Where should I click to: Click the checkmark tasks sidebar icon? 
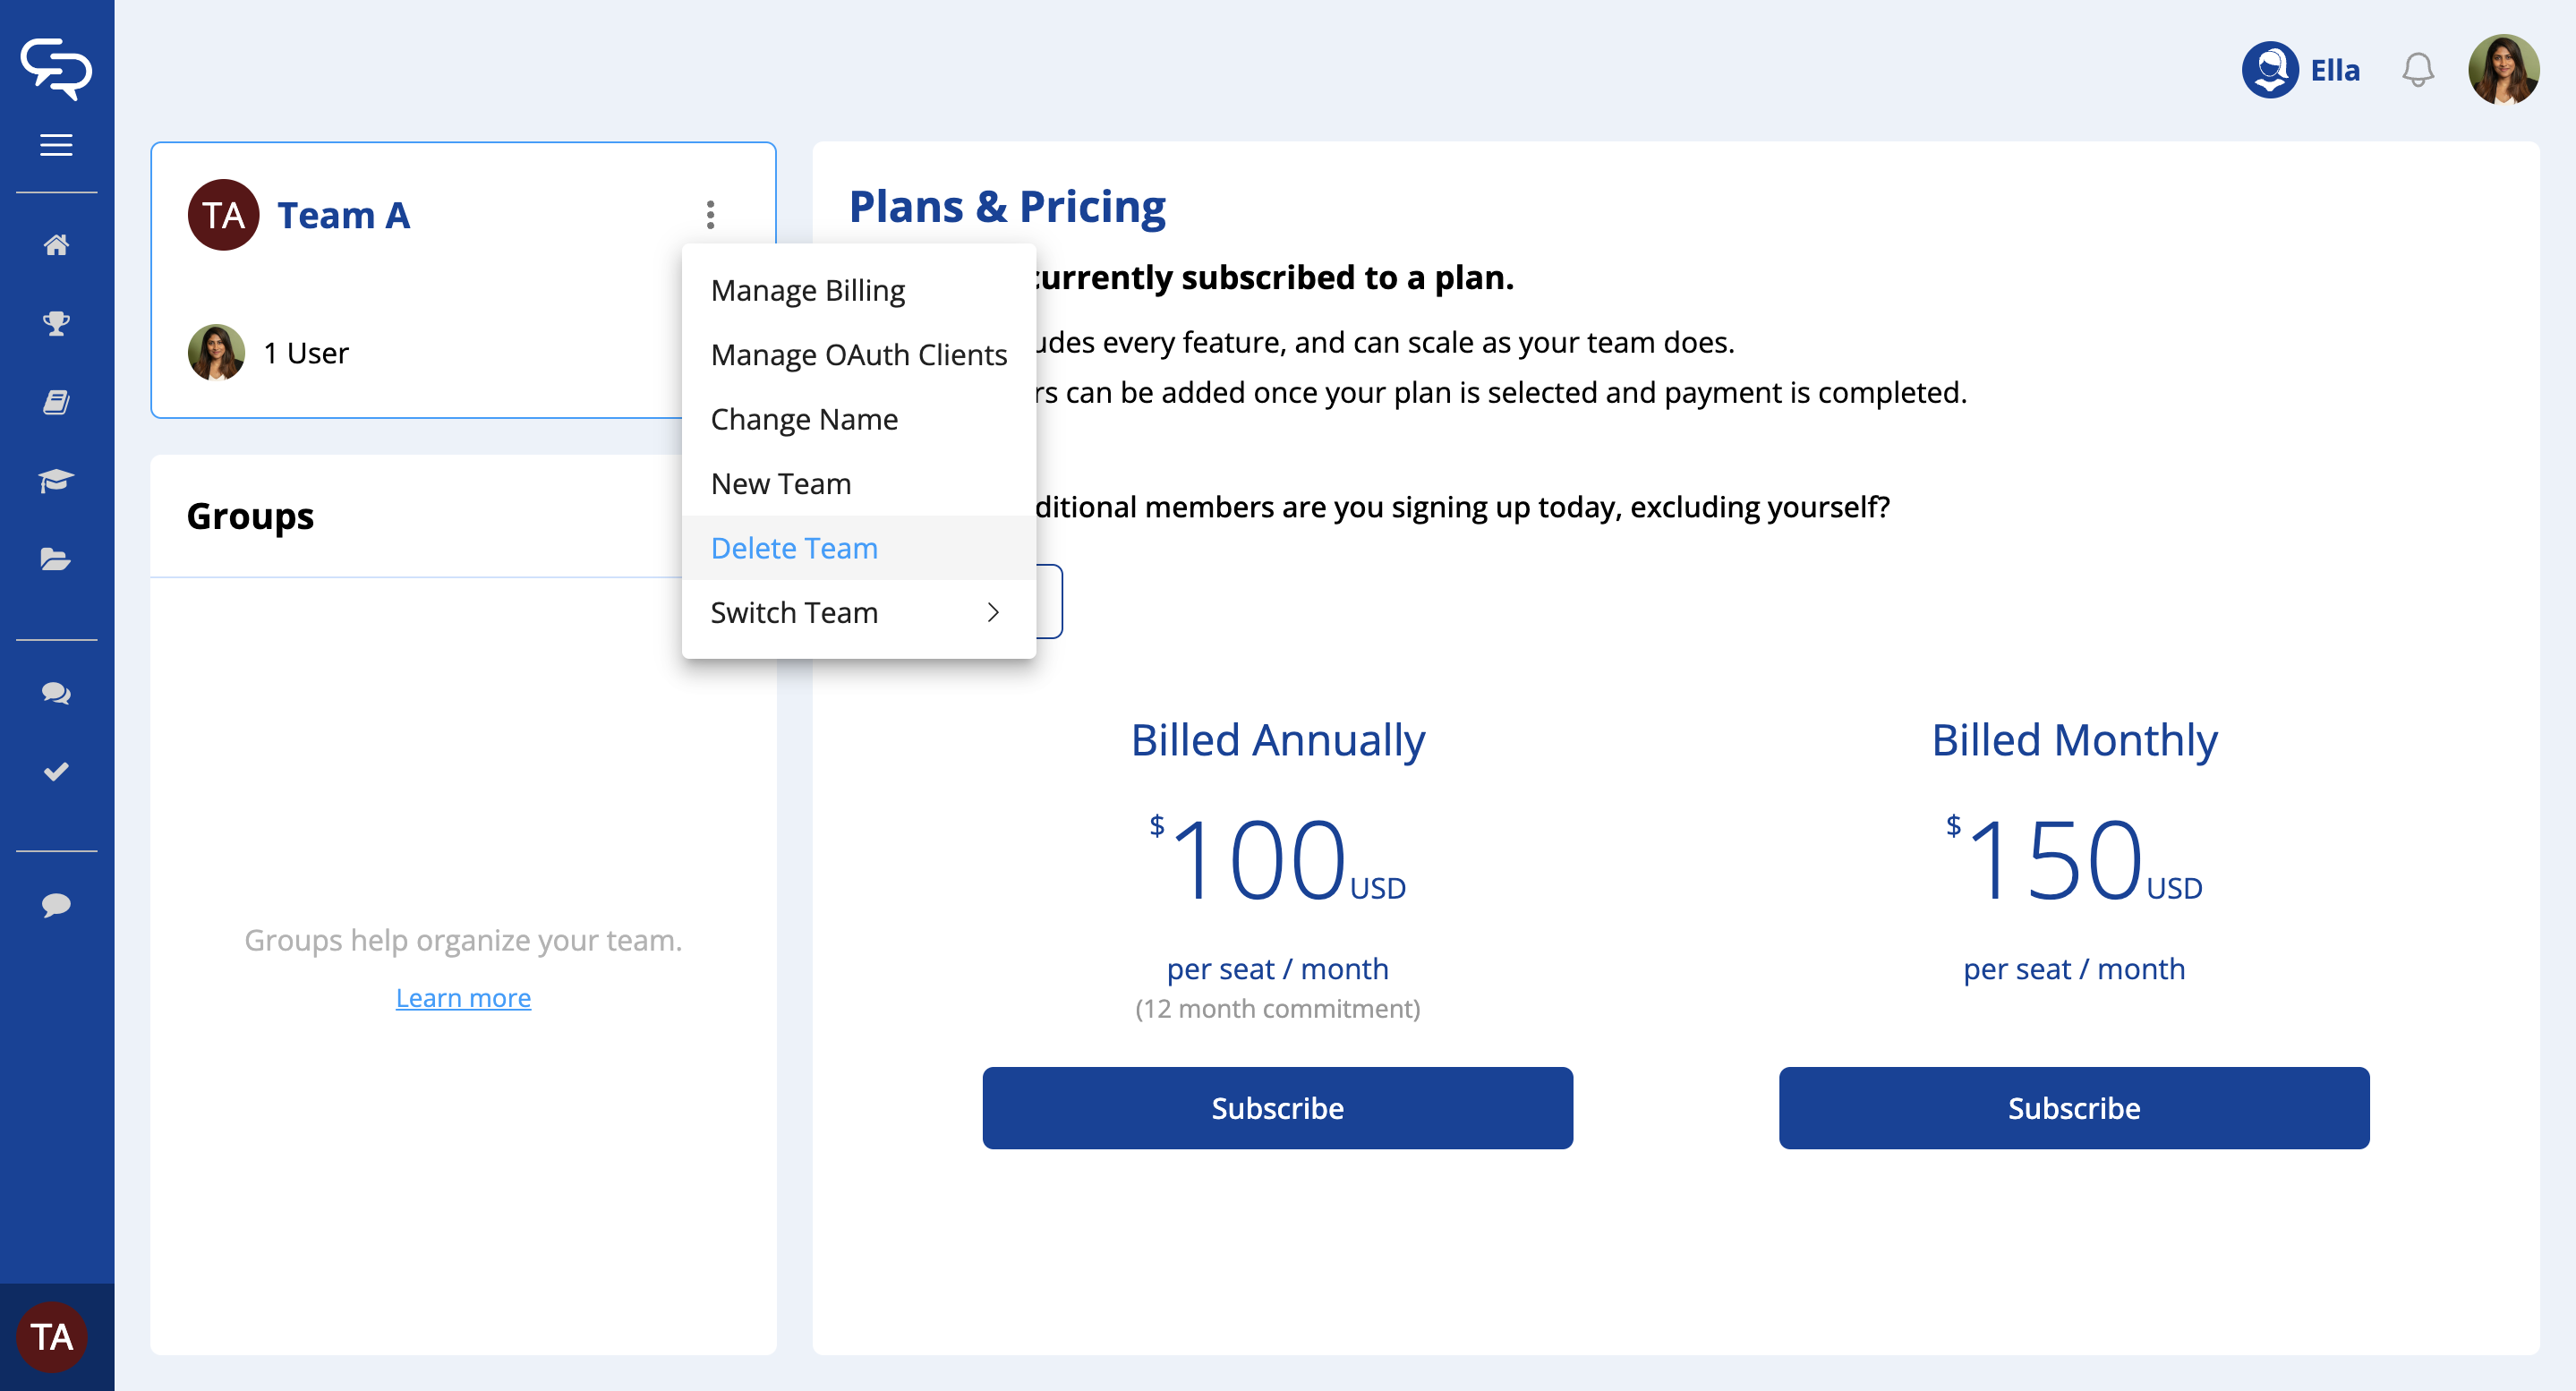56,771
